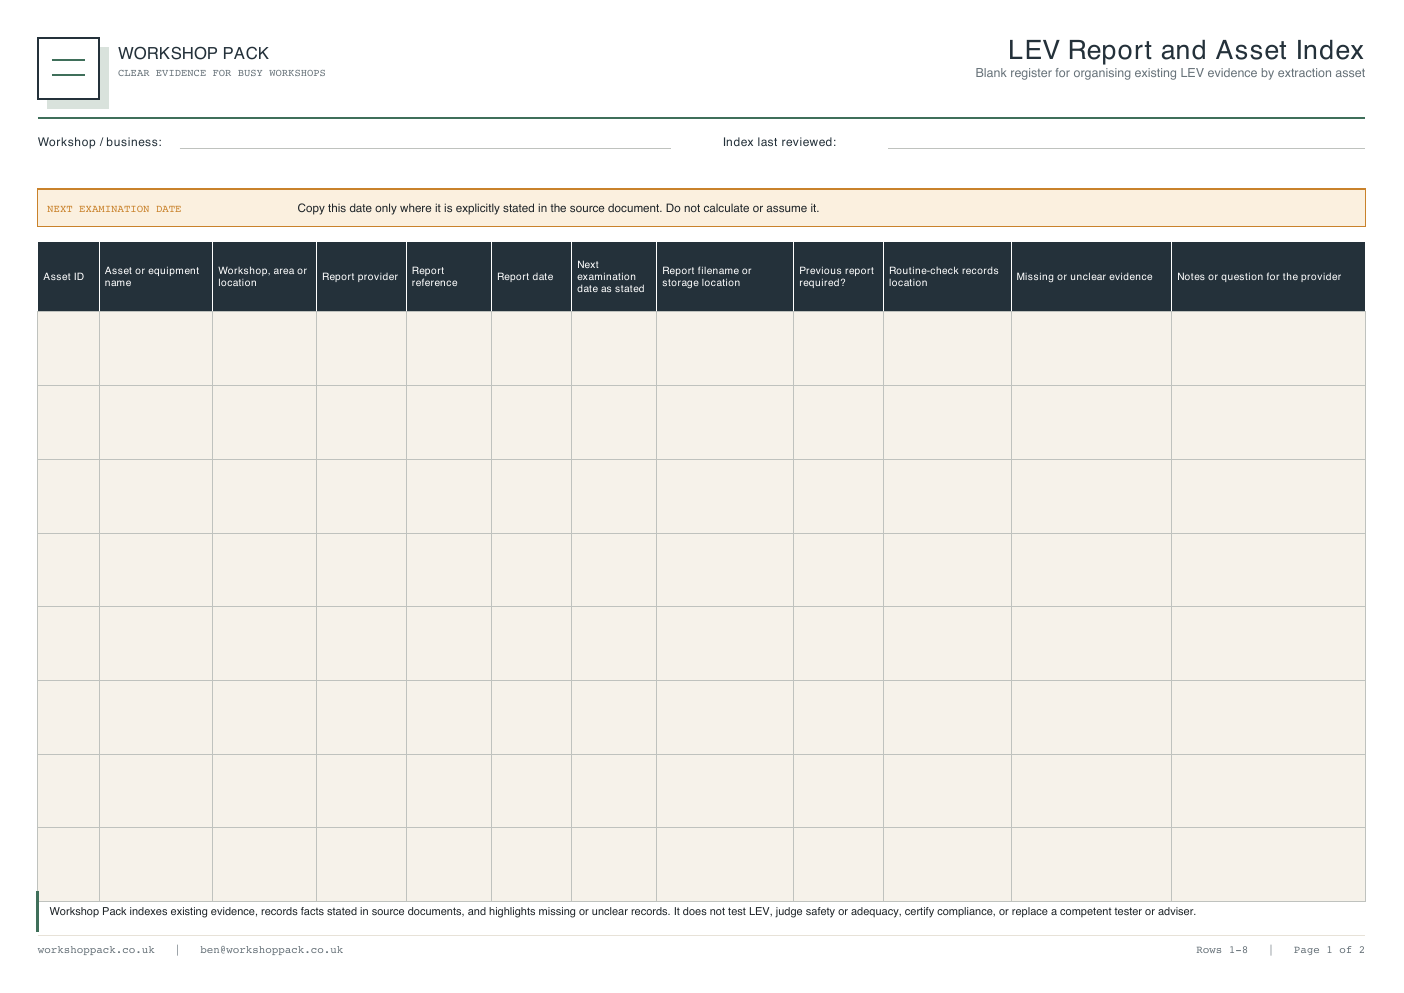Click the 'Blank register for organising' subtitle

[1170, 73]
